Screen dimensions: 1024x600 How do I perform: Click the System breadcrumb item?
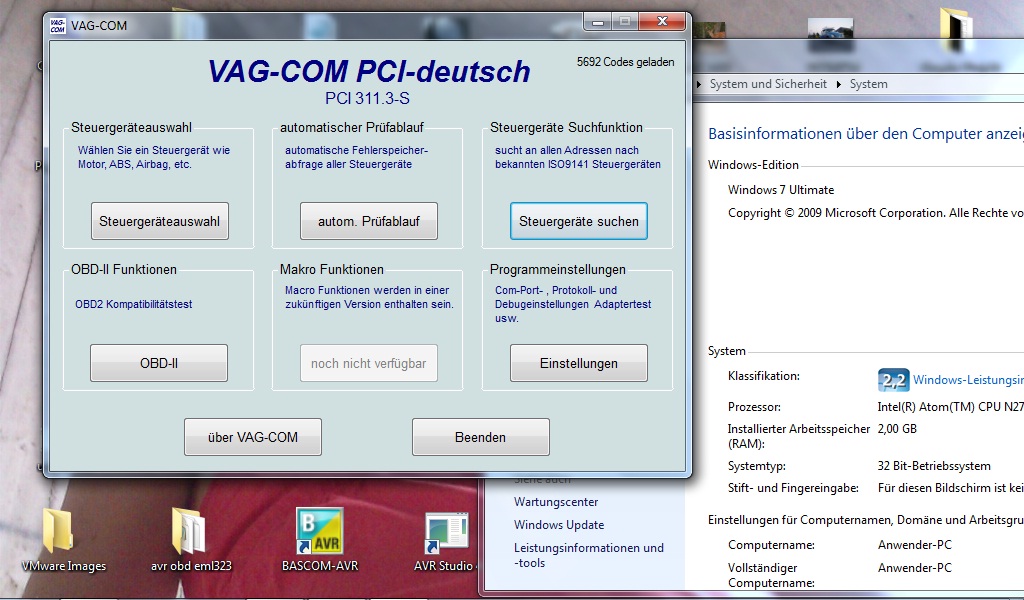(x=868, y=84)
